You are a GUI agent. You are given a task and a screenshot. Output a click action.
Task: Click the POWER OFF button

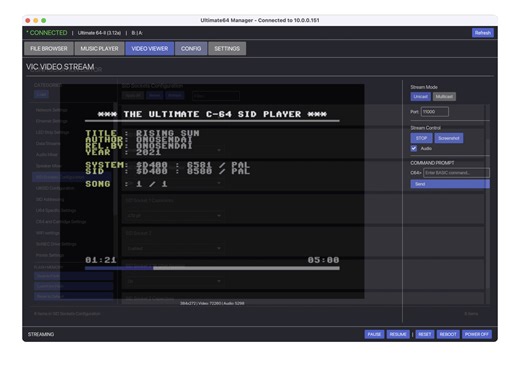coord(477,334)
